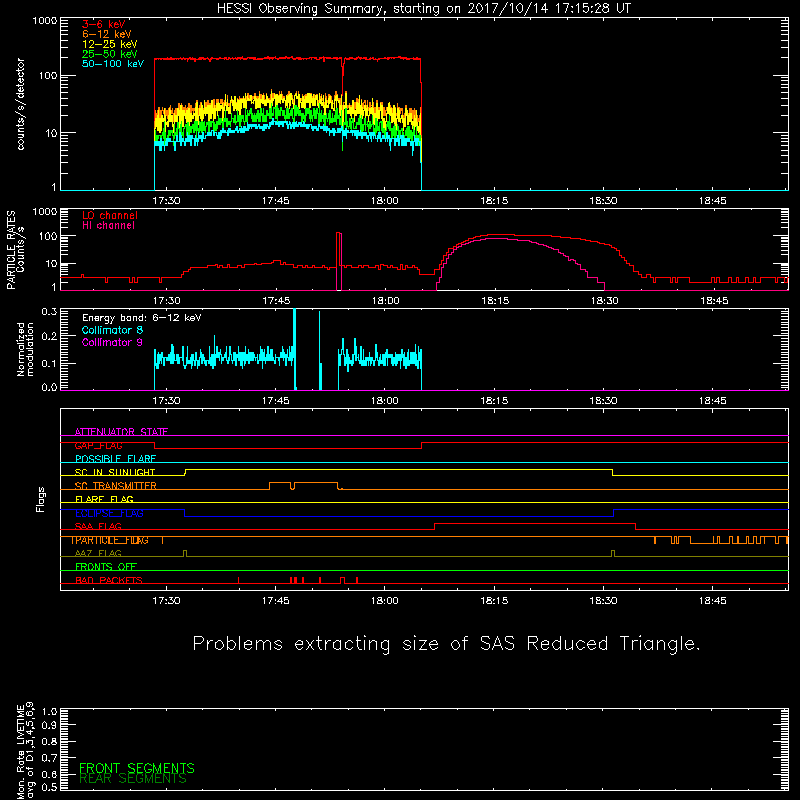Viewport: 800px width, 800px height.
Task: Select the FRONT SEGMENTS legend label
Action: click(137, 768)
